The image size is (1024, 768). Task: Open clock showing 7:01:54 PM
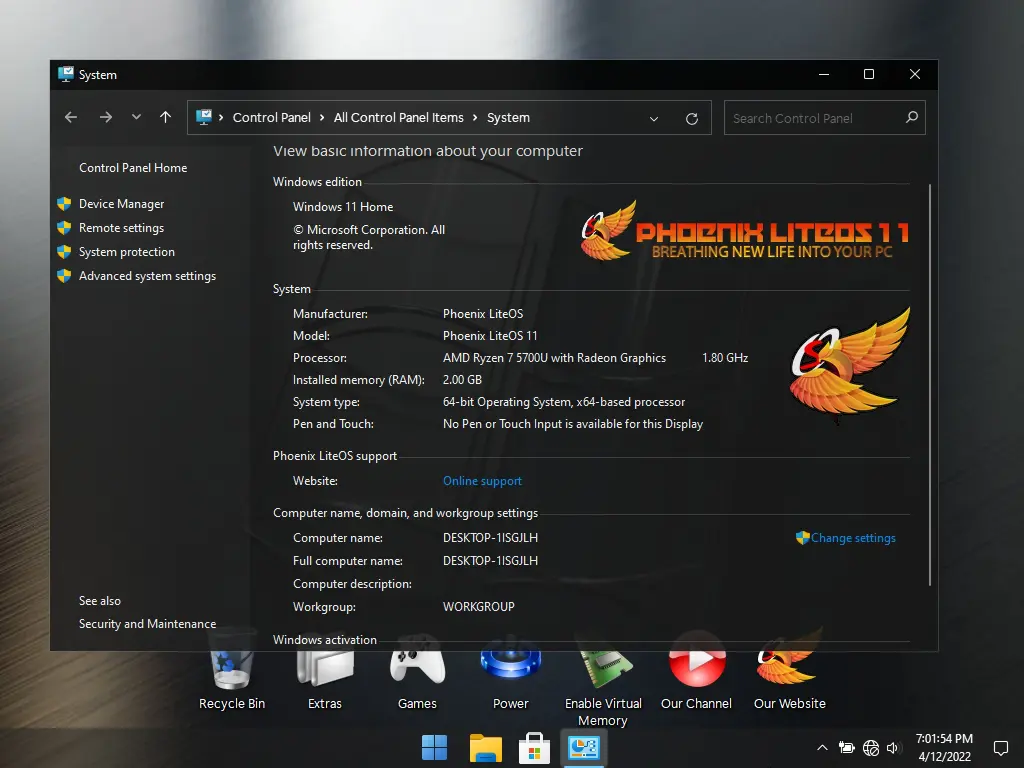tap(944, 748)
